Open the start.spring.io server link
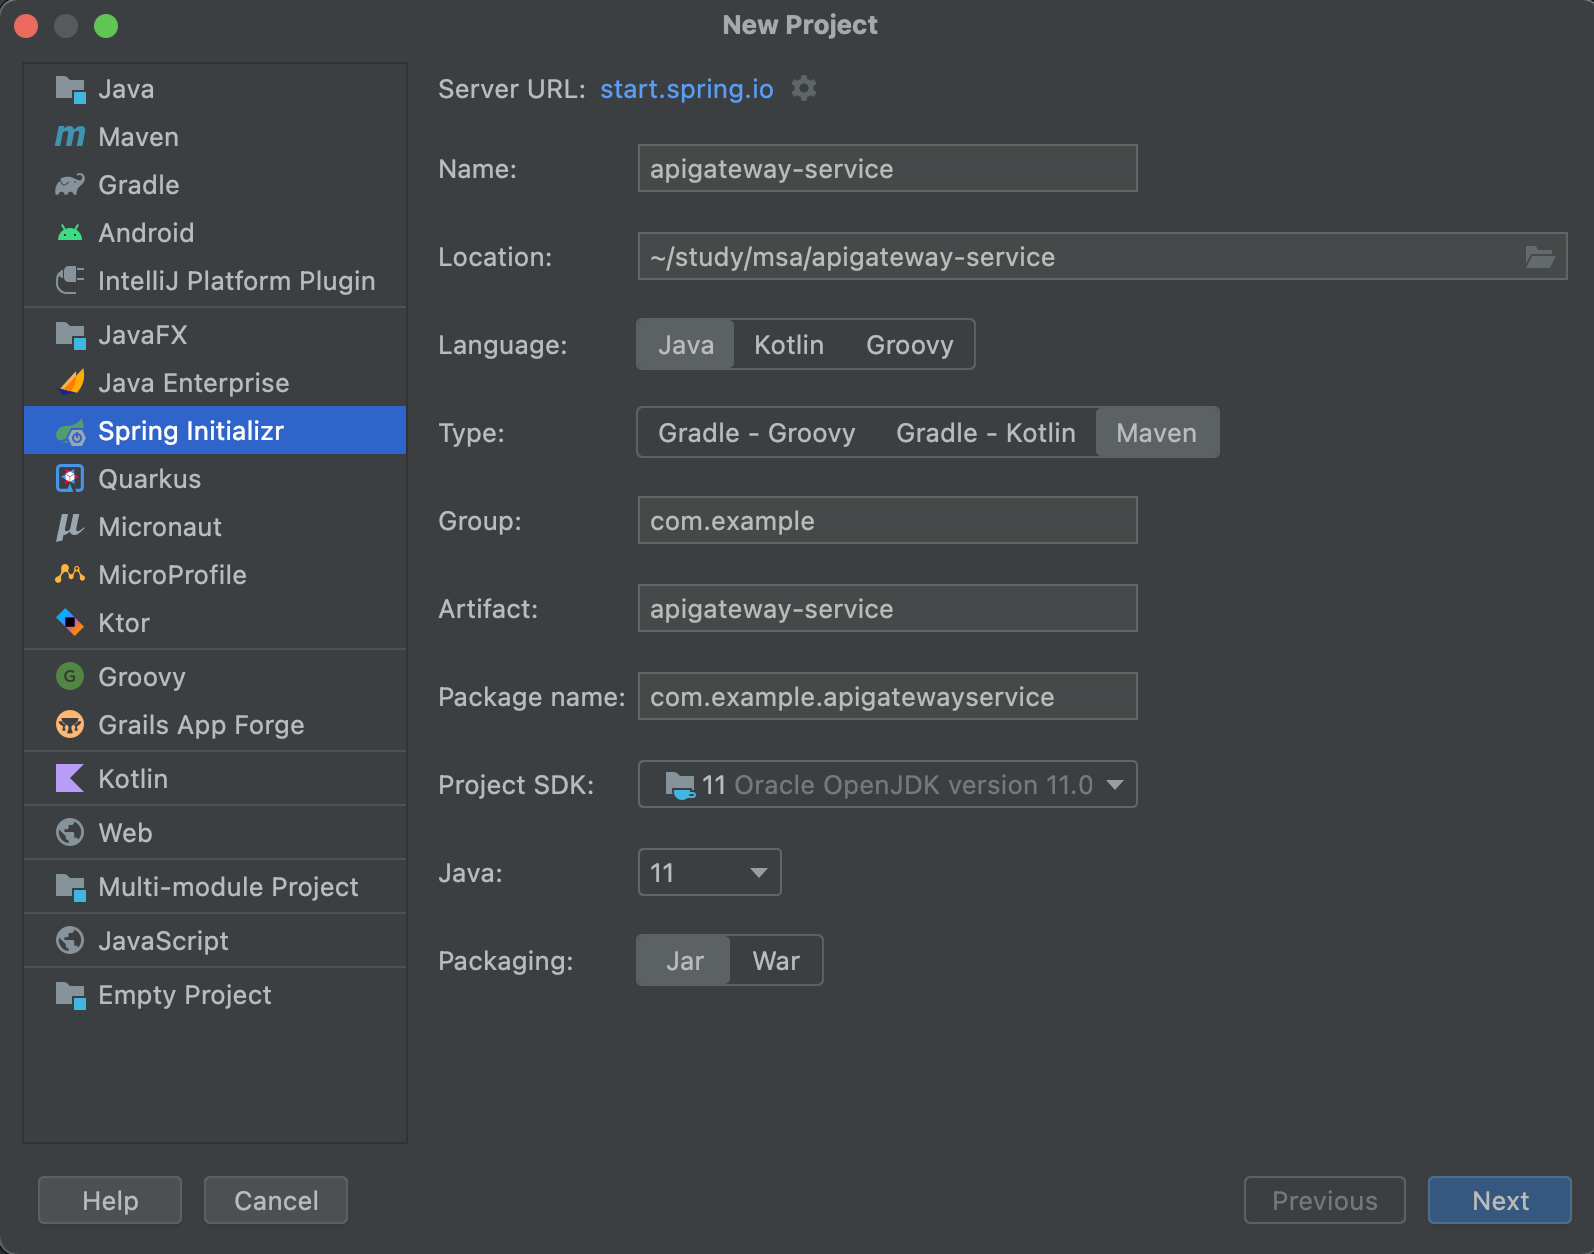Screen dimensions: 1594x1254 (687, 89)
